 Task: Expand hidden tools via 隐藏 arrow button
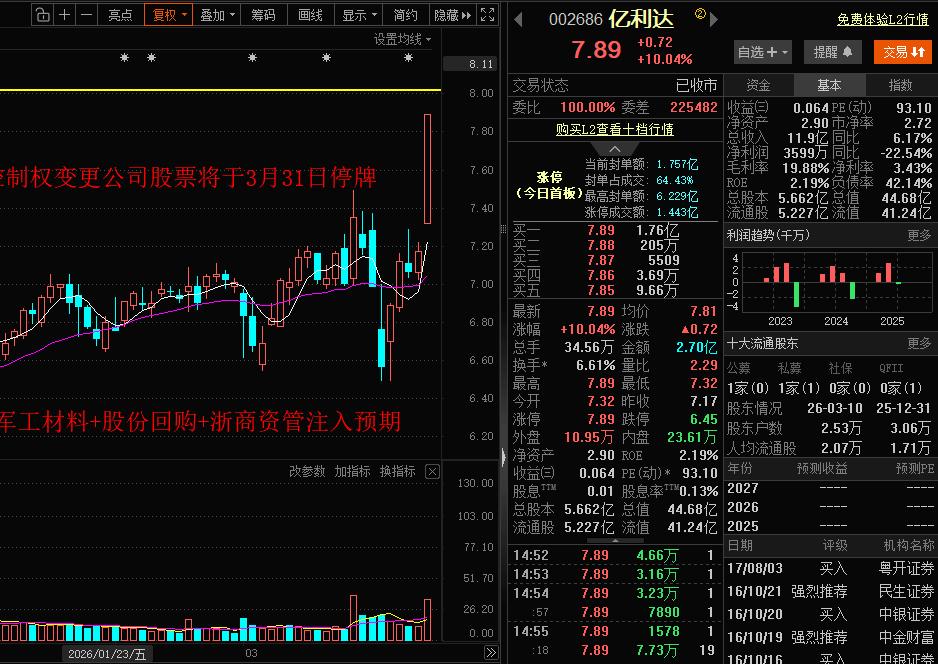click(453, 15)
